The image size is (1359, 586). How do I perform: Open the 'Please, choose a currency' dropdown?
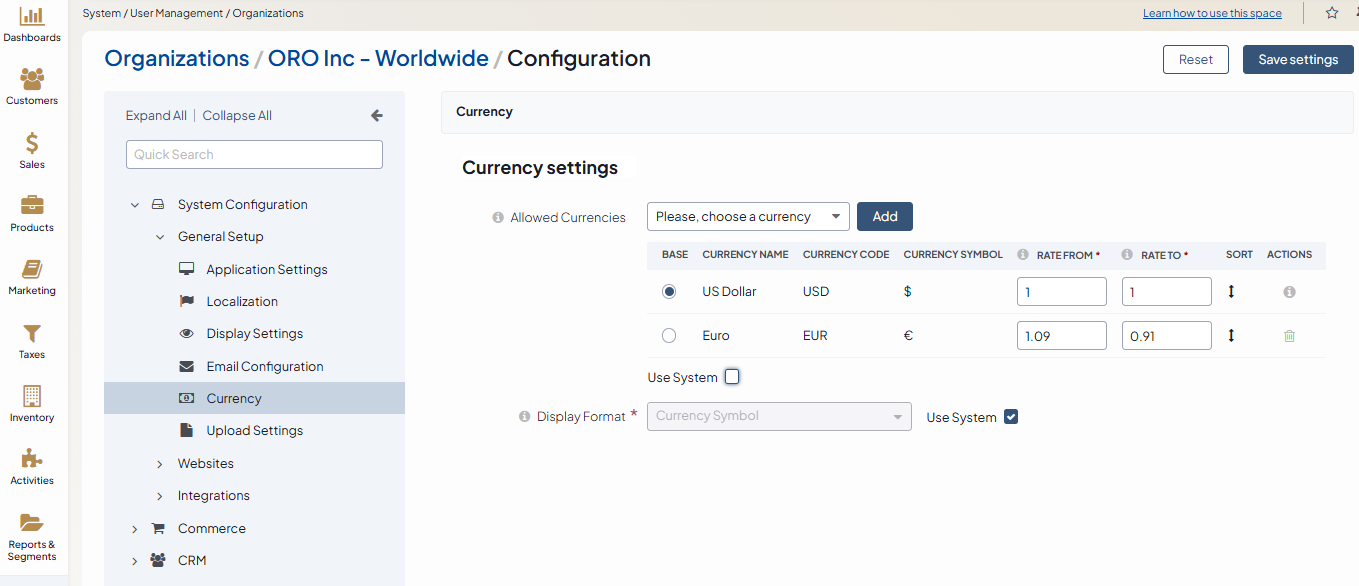coord(748,217)
